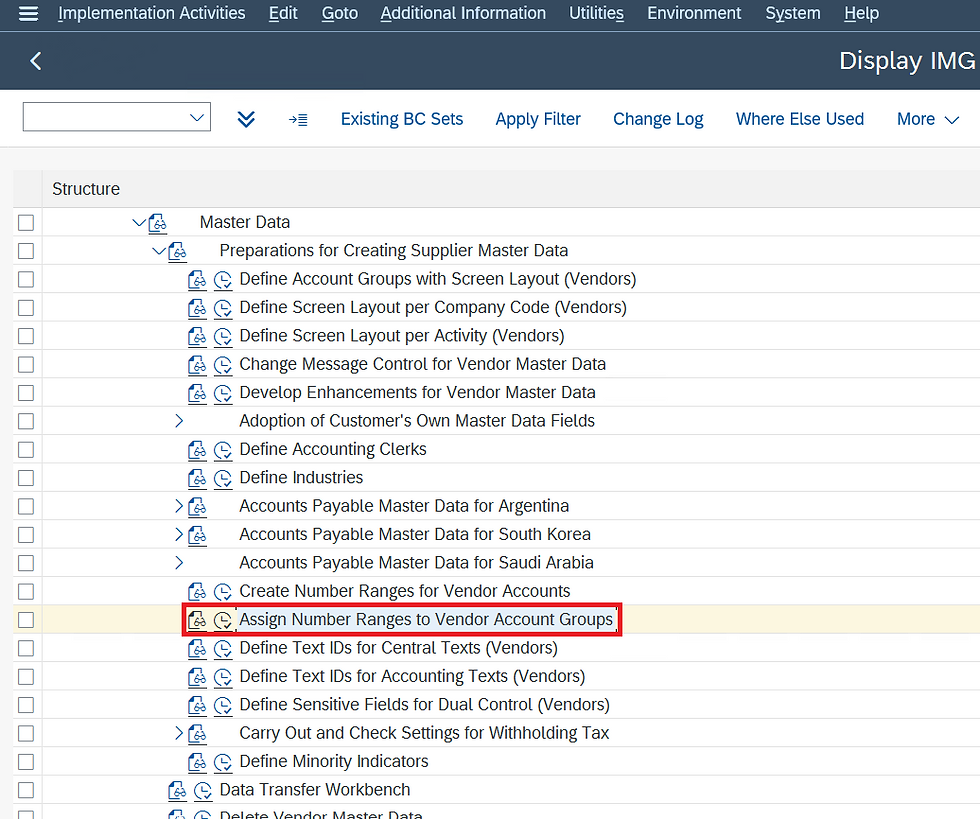Screen dimensions: 980x819
Task: Open documentation icon for Define Accounting Clerks
Action: click(197, 450)
